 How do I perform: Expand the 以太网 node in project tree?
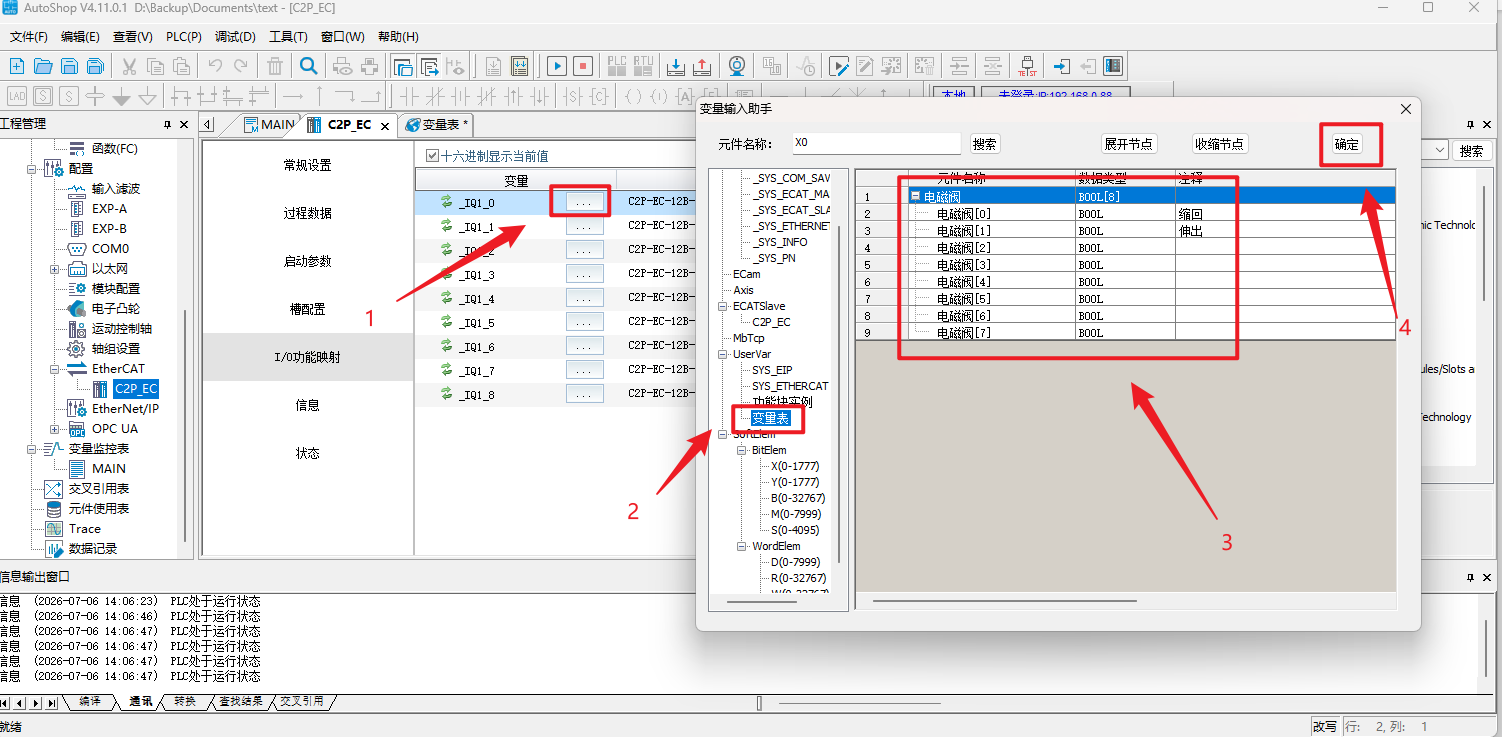(55, 269)
